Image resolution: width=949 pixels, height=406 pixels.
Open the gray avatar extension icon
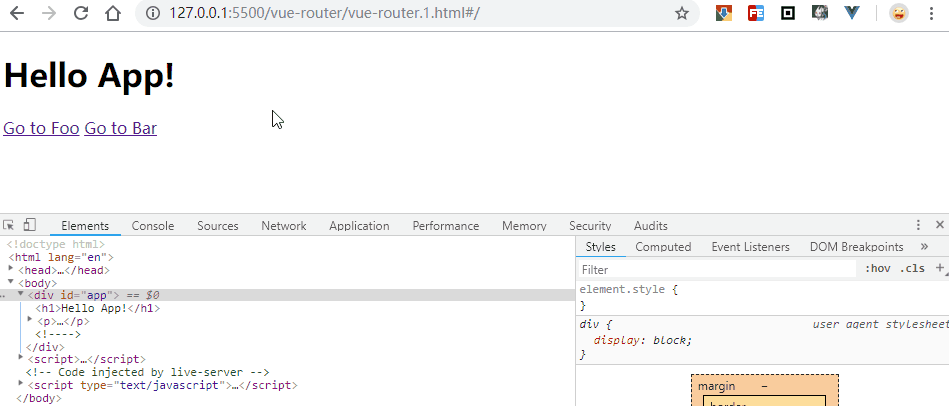[820, 13]
